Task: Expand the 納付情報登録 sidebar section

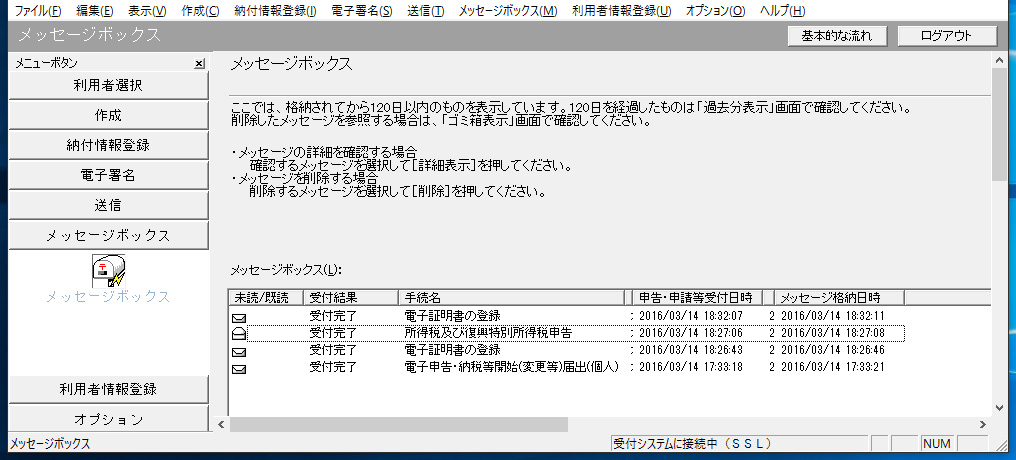Action: click(108, 145)
